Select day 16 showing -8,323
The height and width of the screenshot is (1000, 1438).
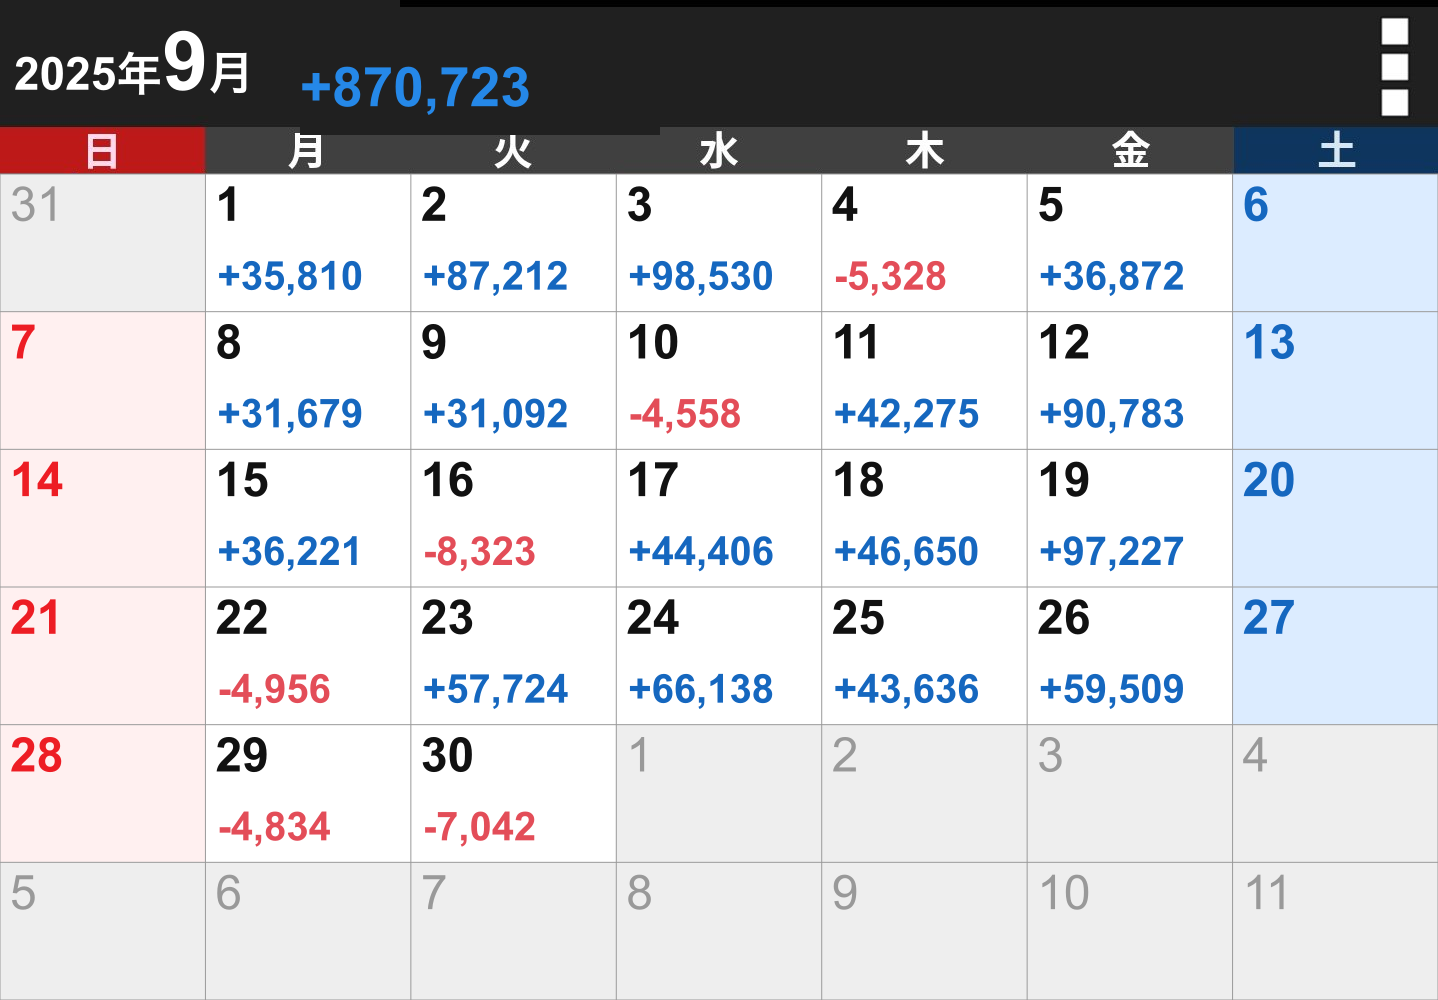[x=514, y=519]
